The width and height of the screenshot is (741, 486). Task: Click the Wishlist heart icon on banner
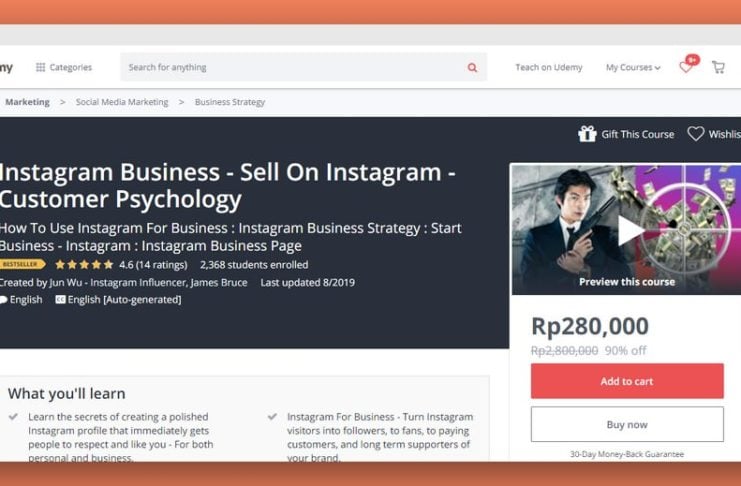pyautogui.click(x=696, y=134)
